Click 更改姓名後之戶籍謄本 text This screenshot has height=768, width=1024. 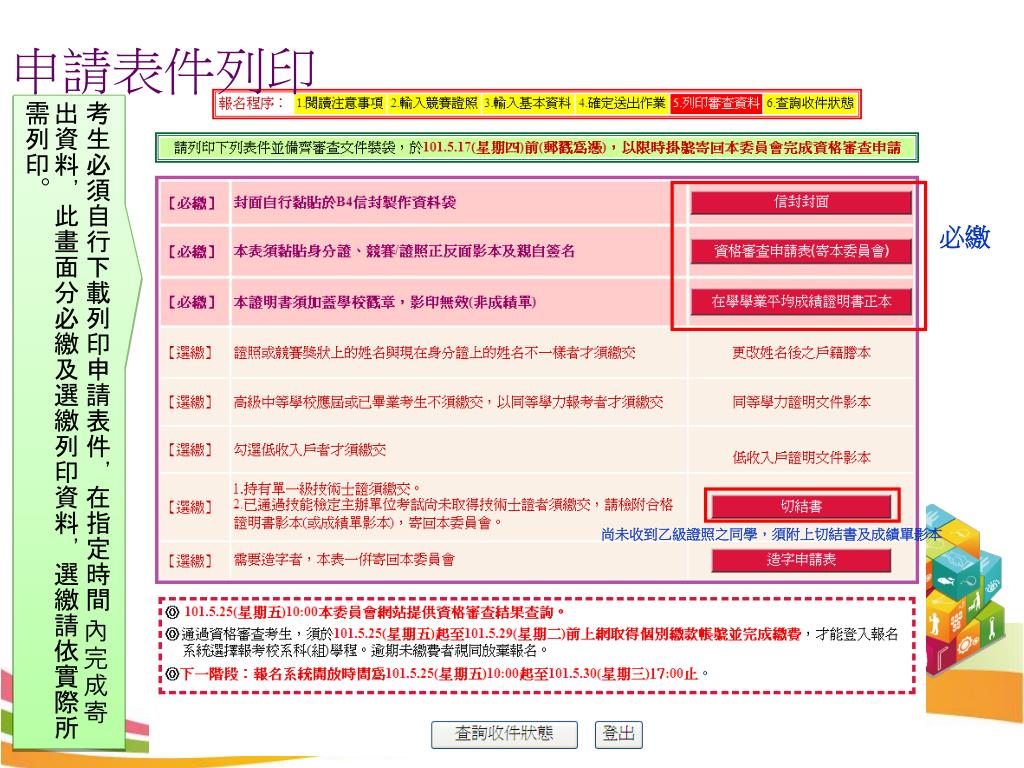(801, 353)
